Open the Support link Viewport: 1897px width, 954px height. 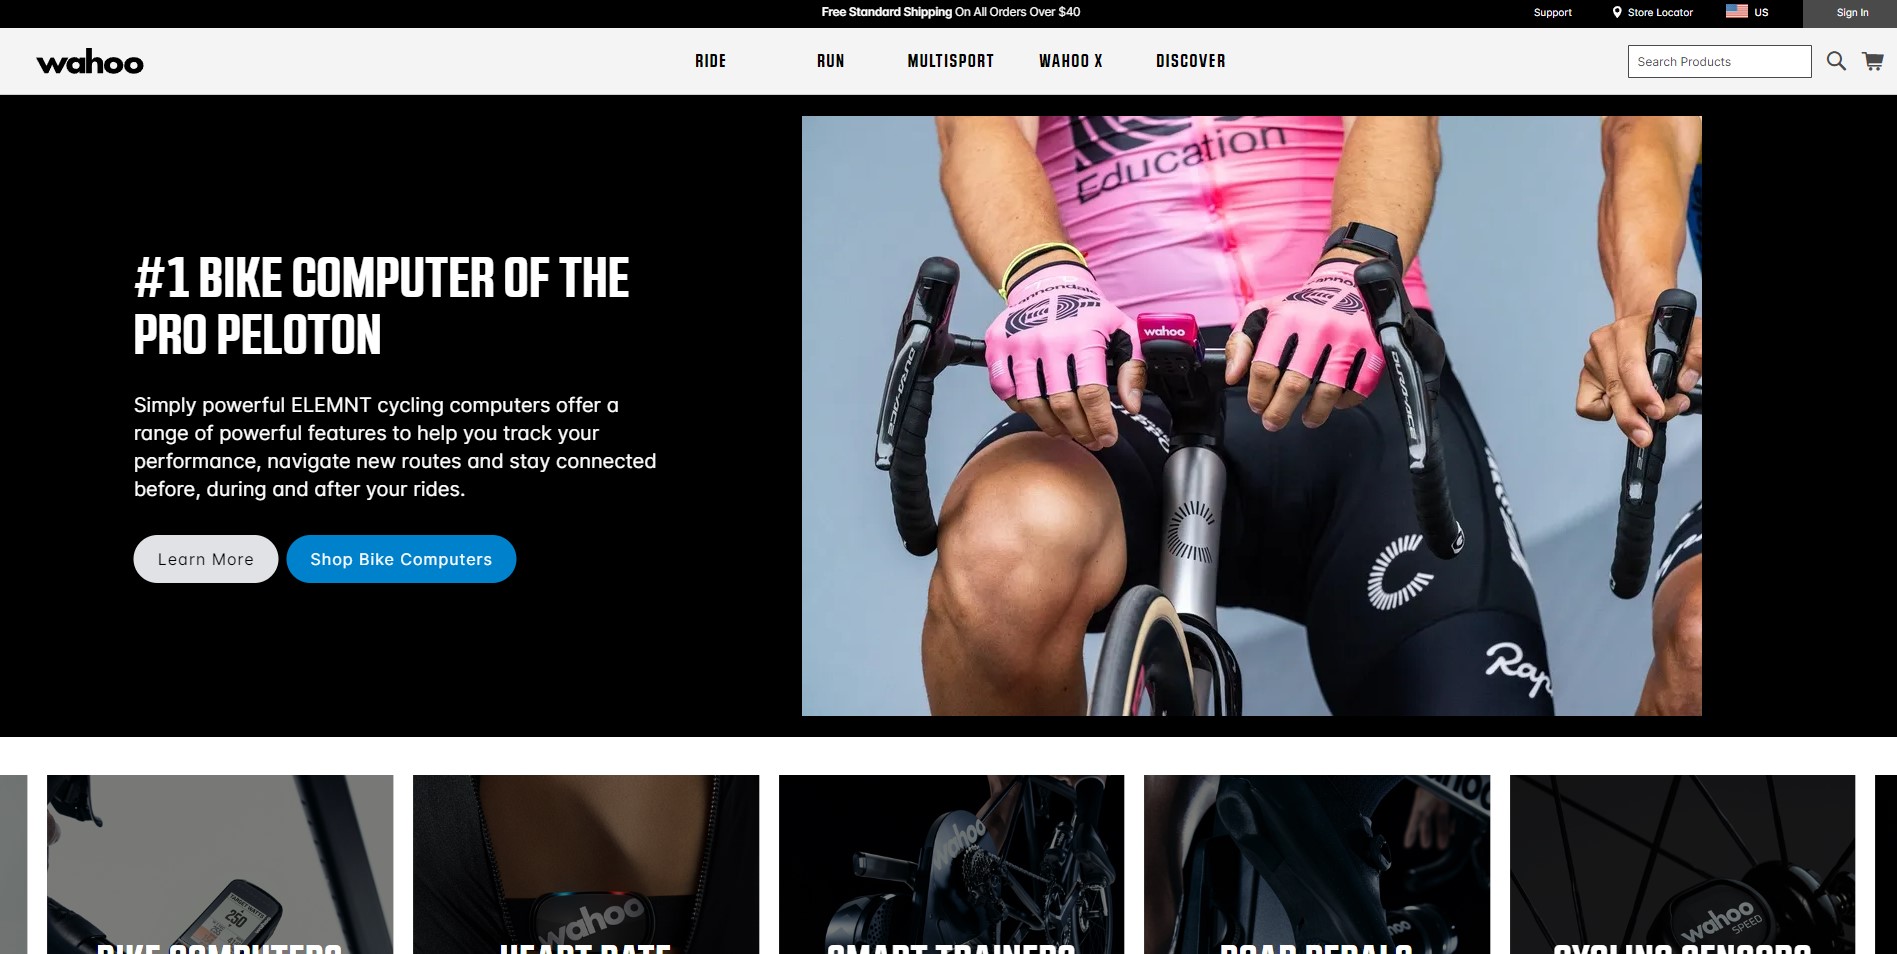point(1553,13)
